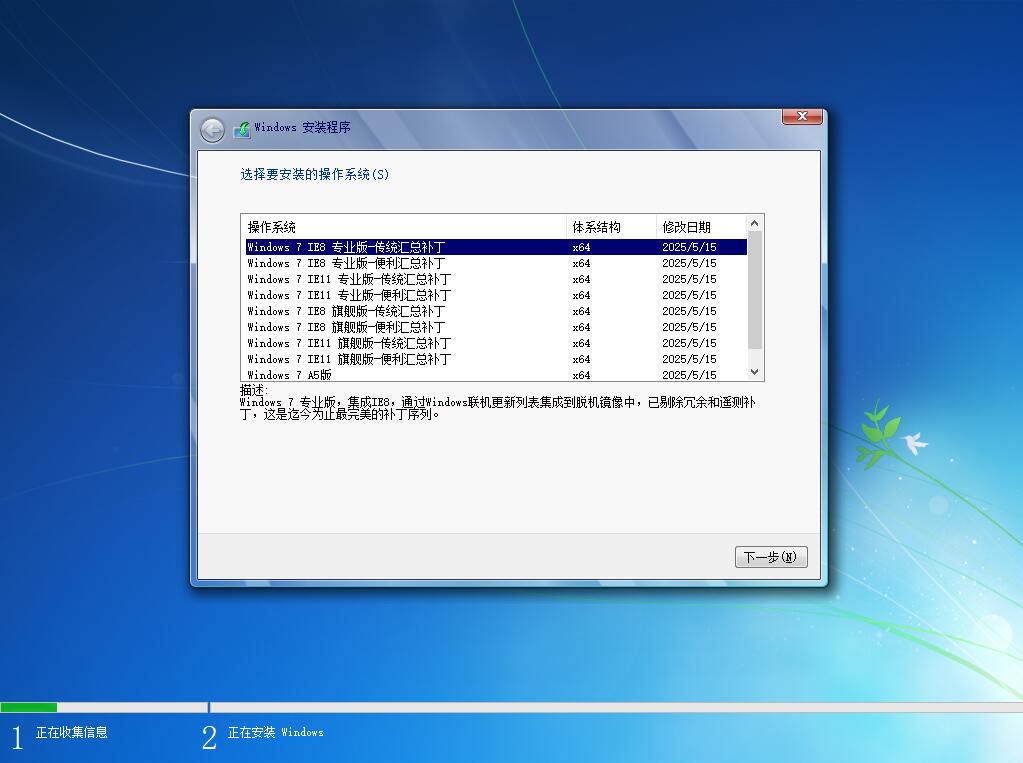Click the 操作系统 column header
Viewport: 1023px width, 763px height.
click(403, 227)
